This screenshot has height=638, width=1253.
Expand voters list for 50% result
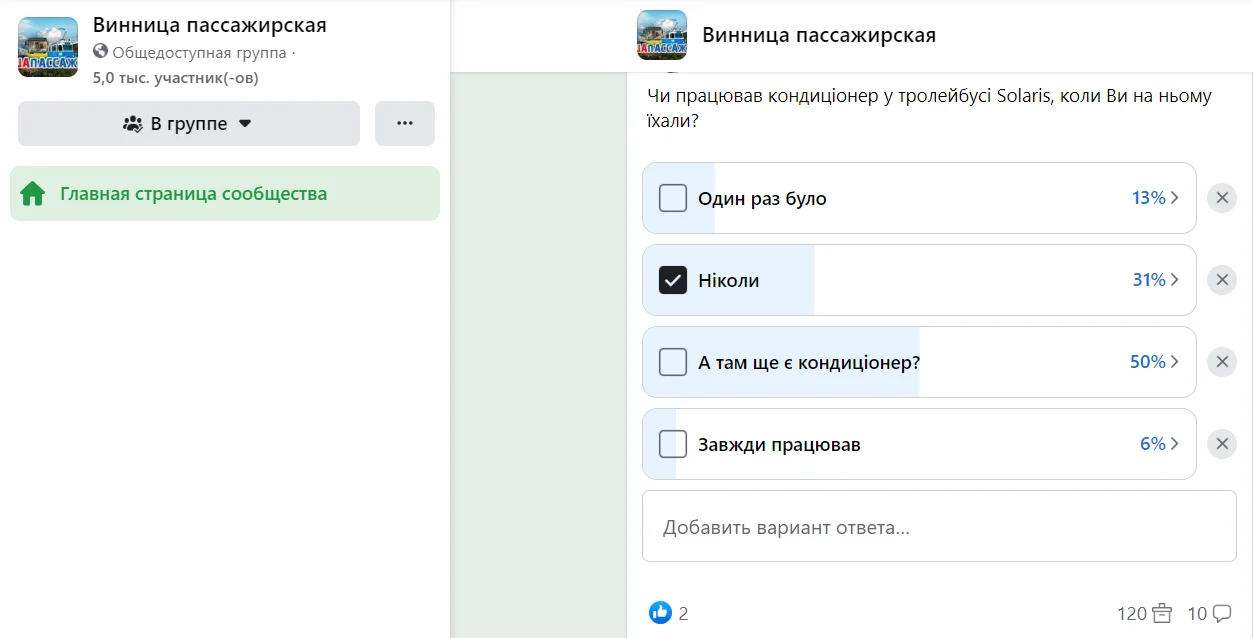[1174, 362]
